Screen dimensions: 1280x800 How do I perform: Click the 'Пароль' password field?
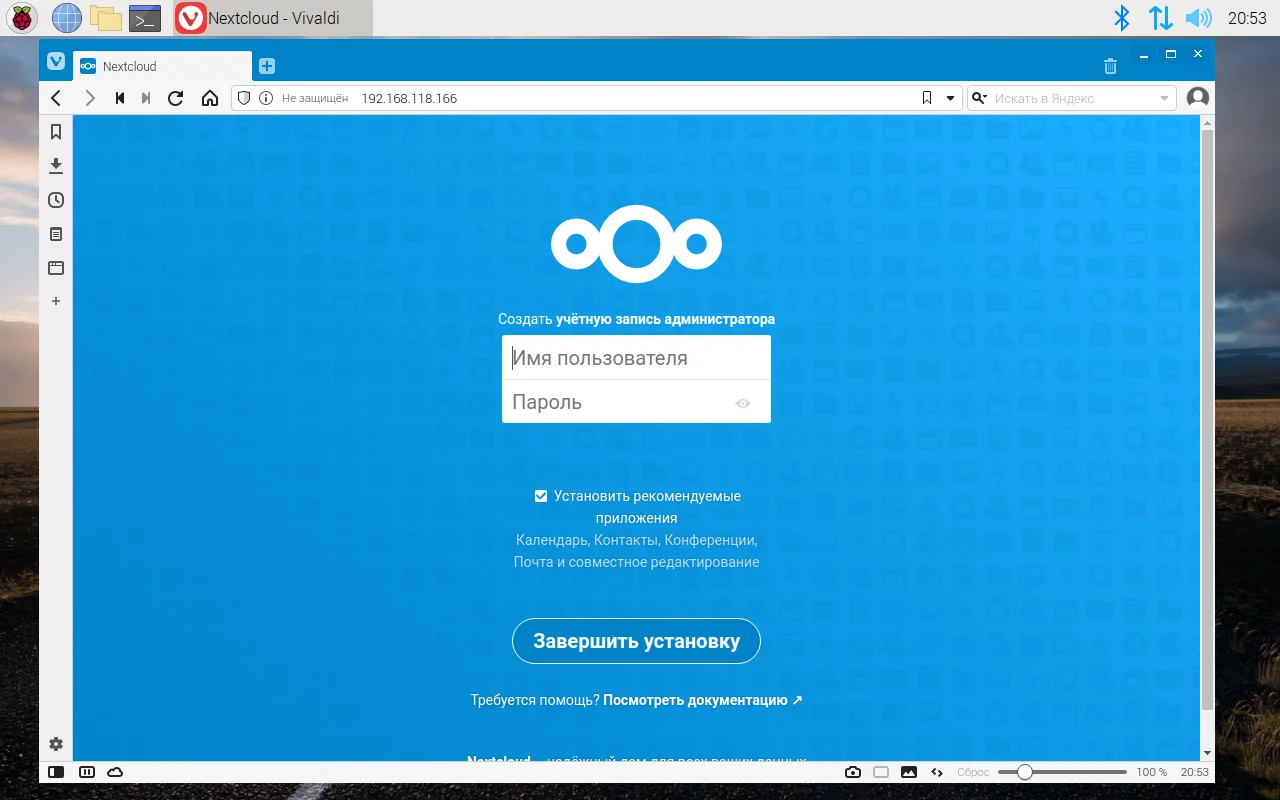636,402
